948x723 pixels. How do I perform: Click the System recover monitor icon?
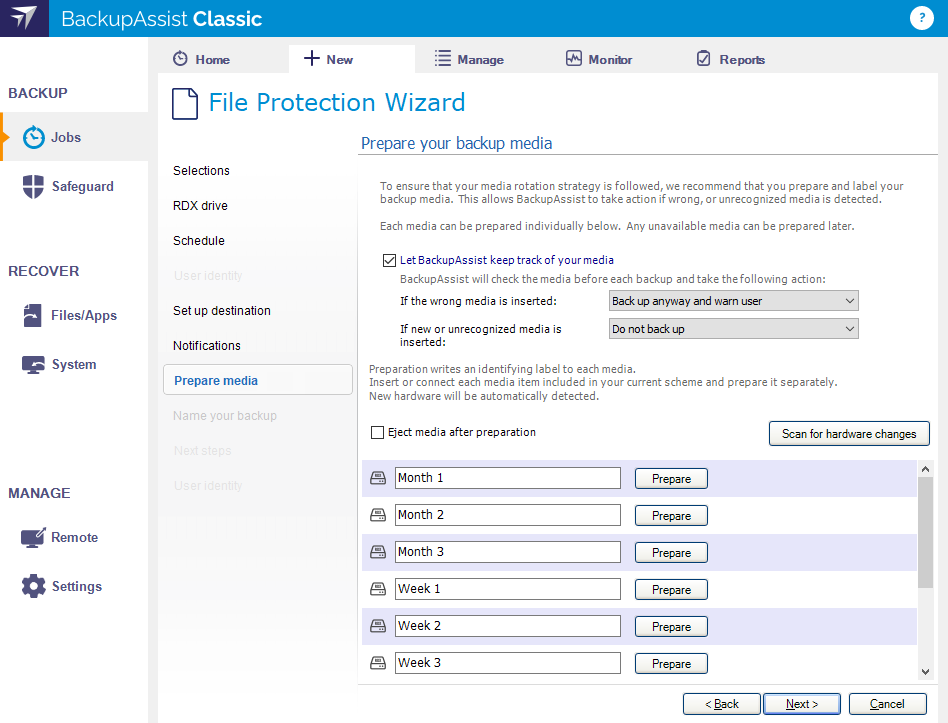(33, 365)
